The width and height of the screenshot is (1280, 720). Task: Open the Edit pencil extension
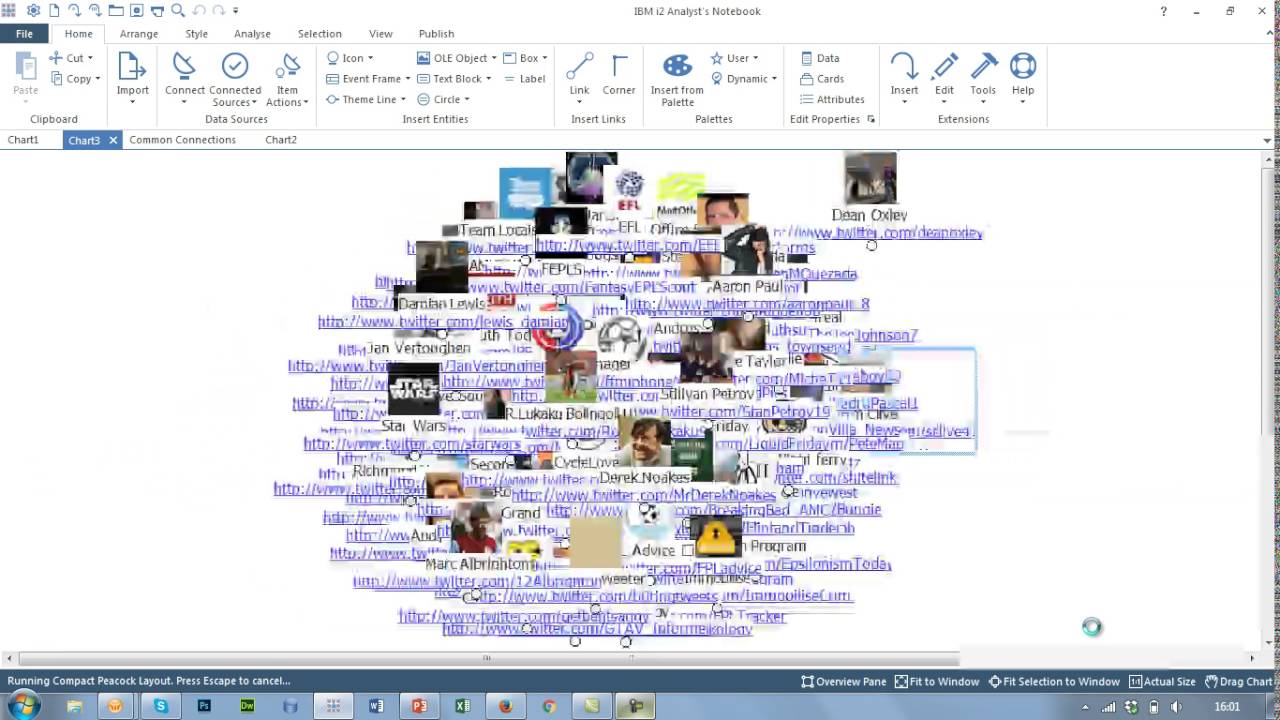click(x=944, y=78)
